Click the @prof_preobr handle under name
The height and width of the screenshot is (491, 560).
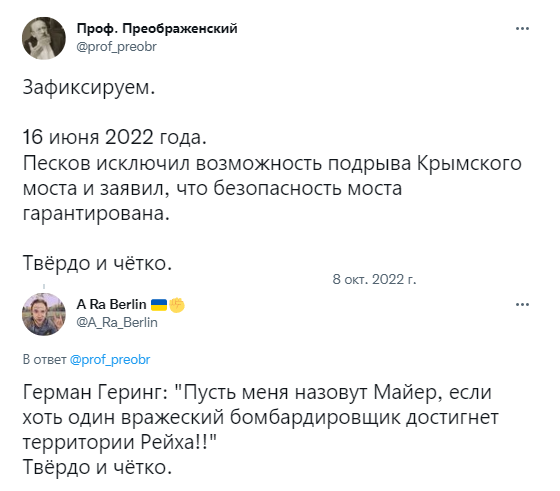pyautogui.click(x=117, y=47)
